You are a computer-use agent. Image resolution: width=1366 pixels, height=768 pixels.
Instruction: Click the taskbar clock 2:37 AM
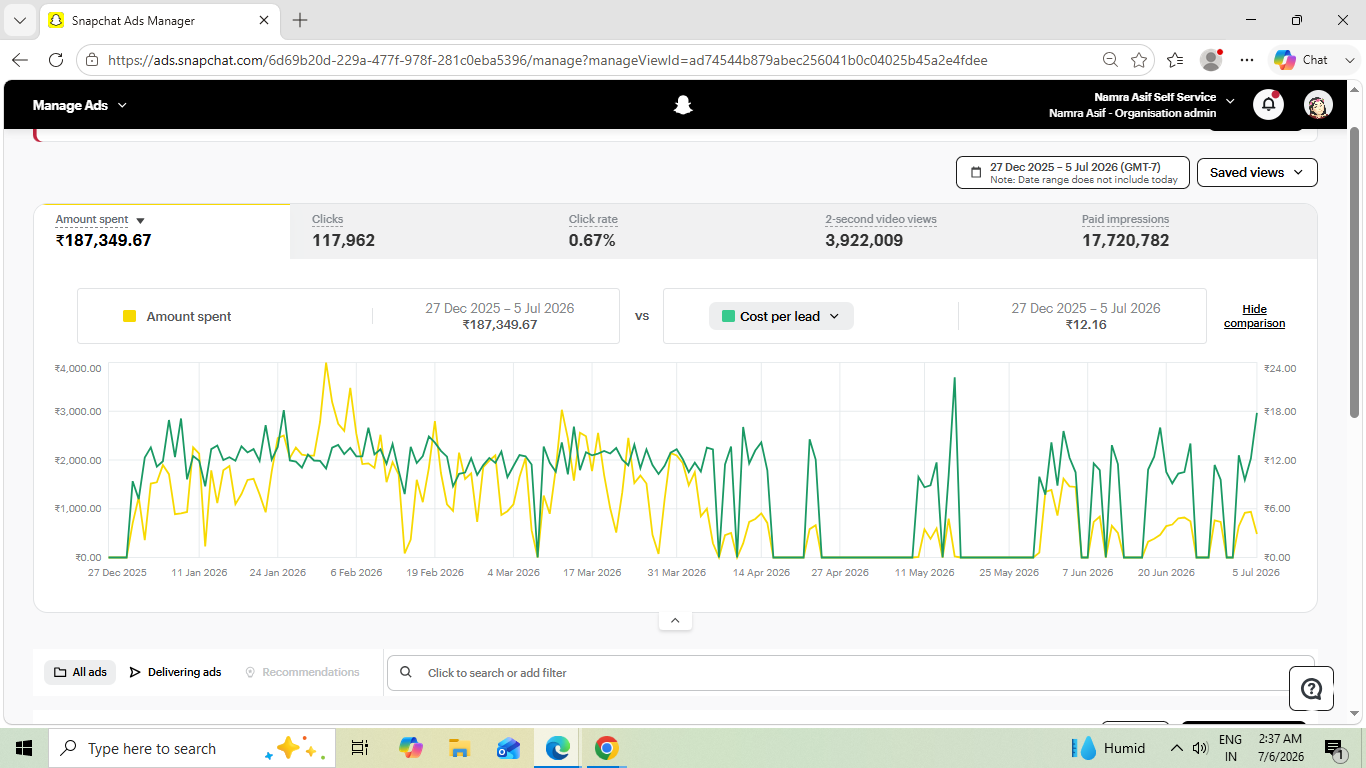tap(1280, 748)
